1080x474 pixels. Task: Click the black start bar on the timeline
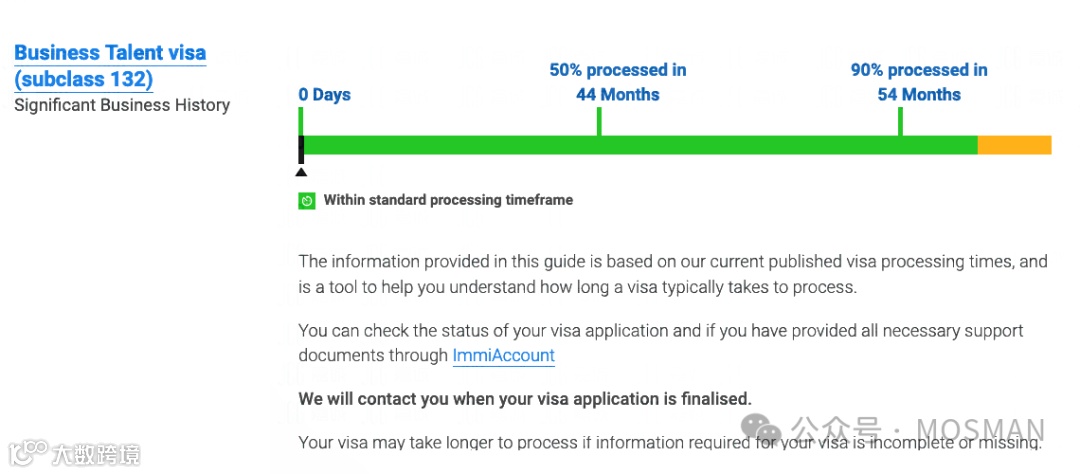click(x=301, y=150)
